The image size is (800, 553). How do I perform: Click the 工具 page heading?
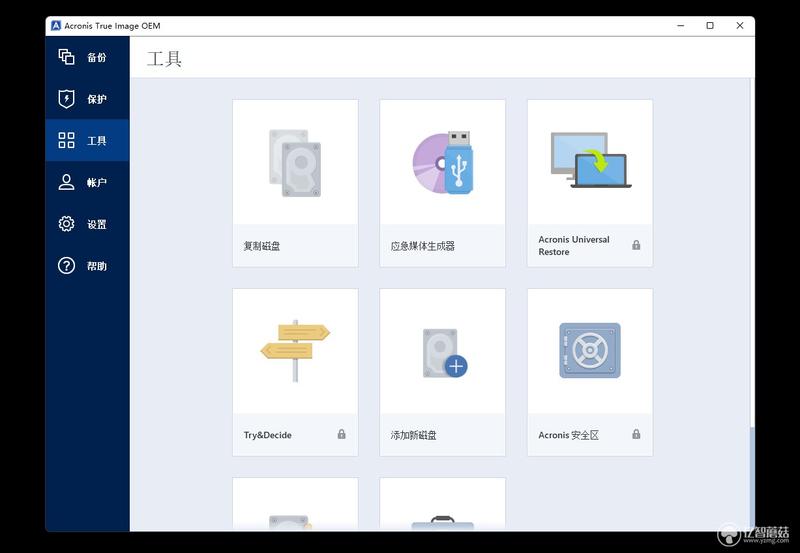[x=164, y=59]
